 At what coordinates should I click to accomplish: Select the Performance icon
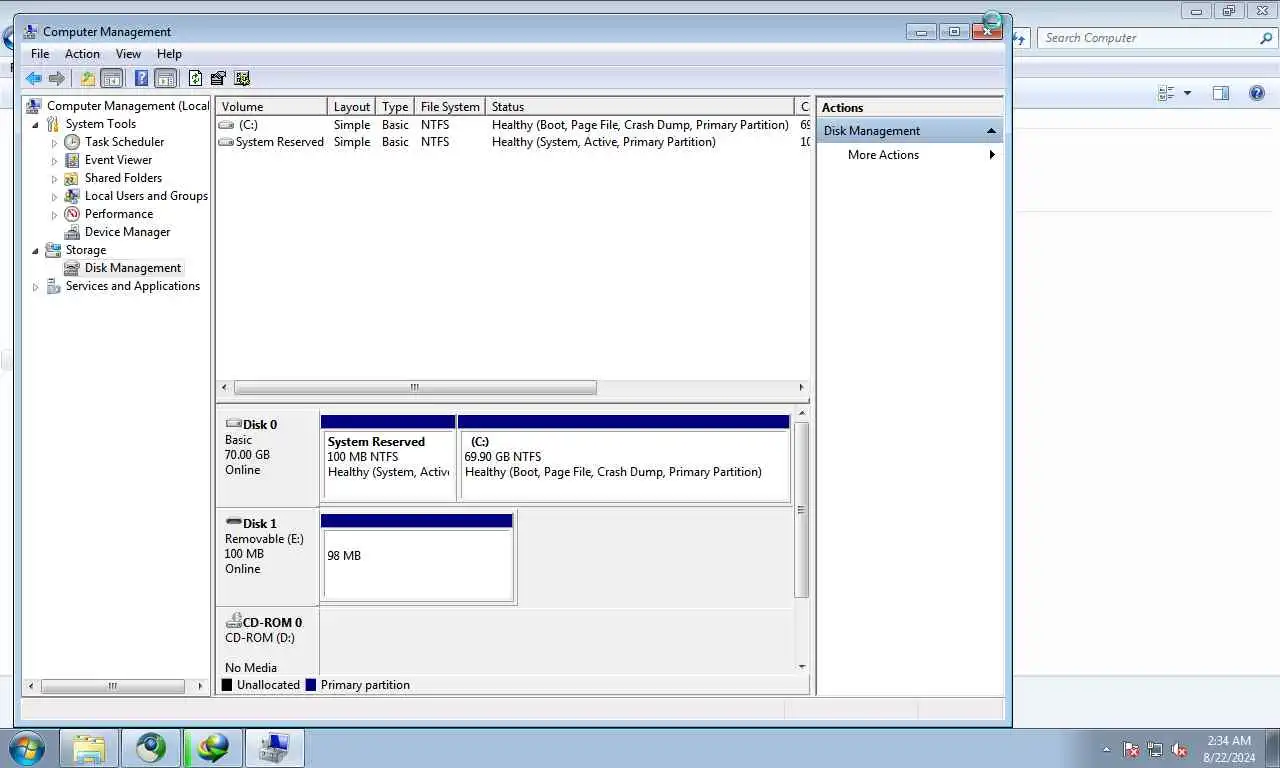click(72, 214)
